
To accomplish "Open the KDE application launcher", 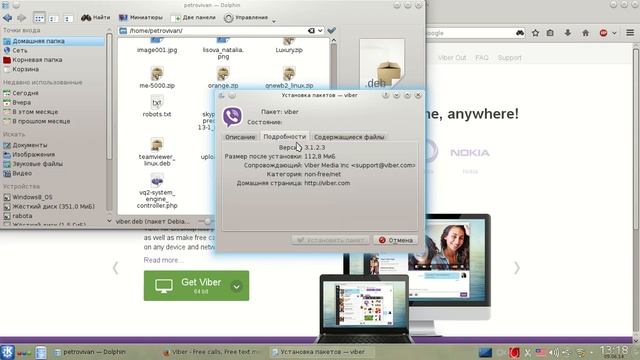I will click(x=7, y=352).
